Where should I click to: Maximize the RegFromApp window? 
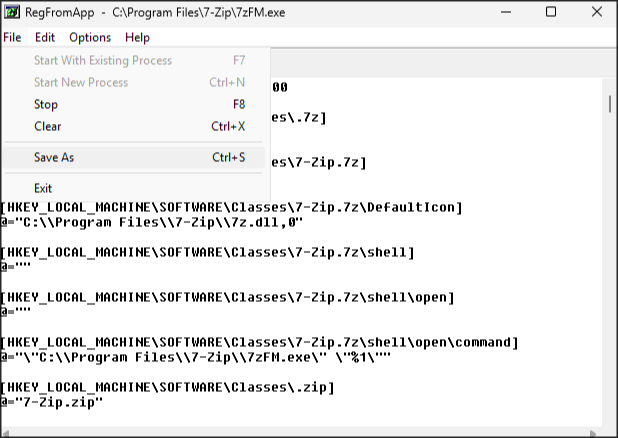tap(551, 12)
